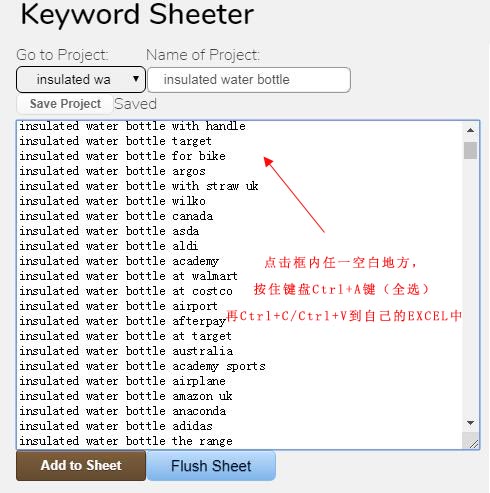Click the line 'insulated water bottle academy sports'
The image size is (490, 493).
click(142, 366)
